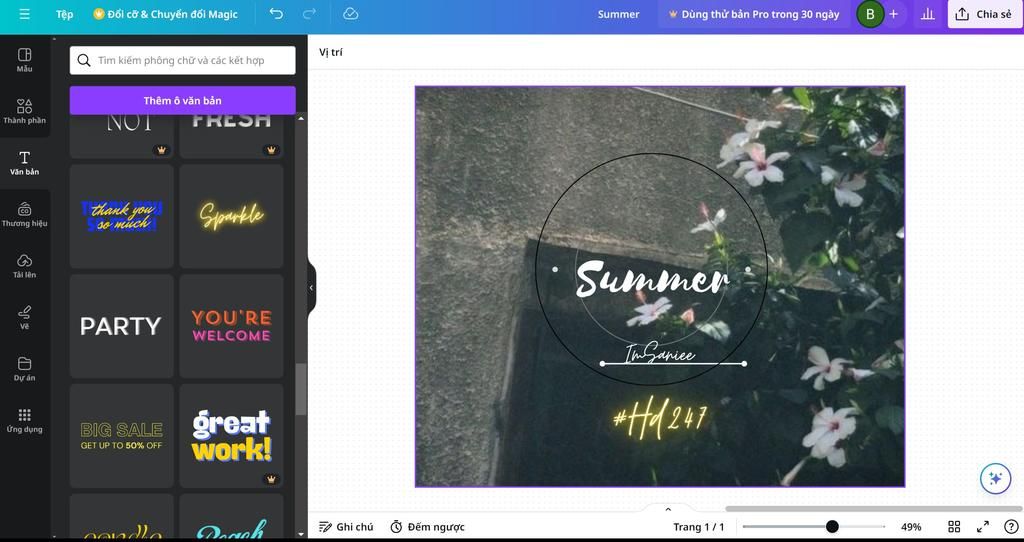The width and height of the screenshot is (1024, 542).
Task: Choose the NOT text template
Action: pos(121,136)
